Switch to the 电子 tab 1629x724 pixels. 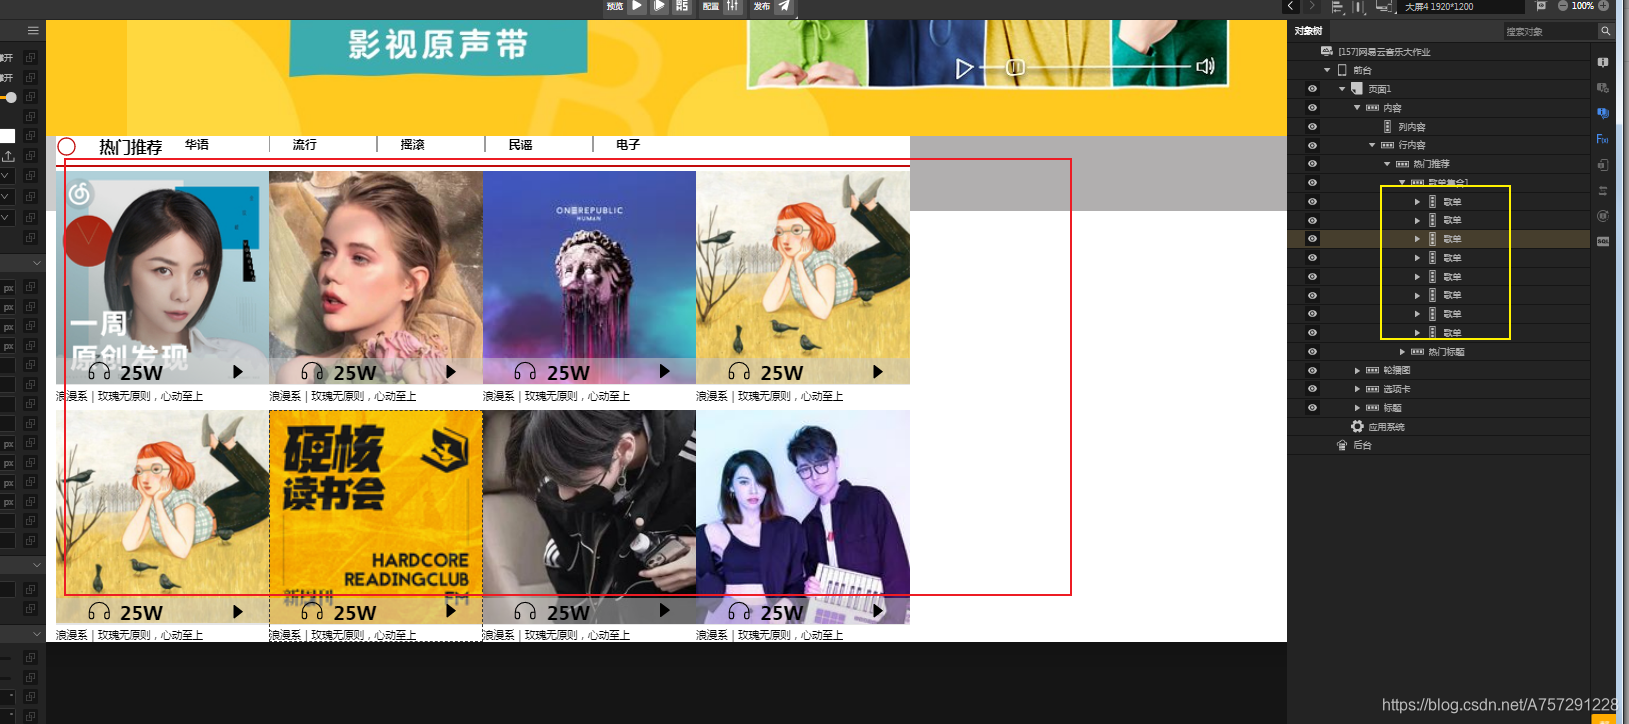click(x=629, y=145)
